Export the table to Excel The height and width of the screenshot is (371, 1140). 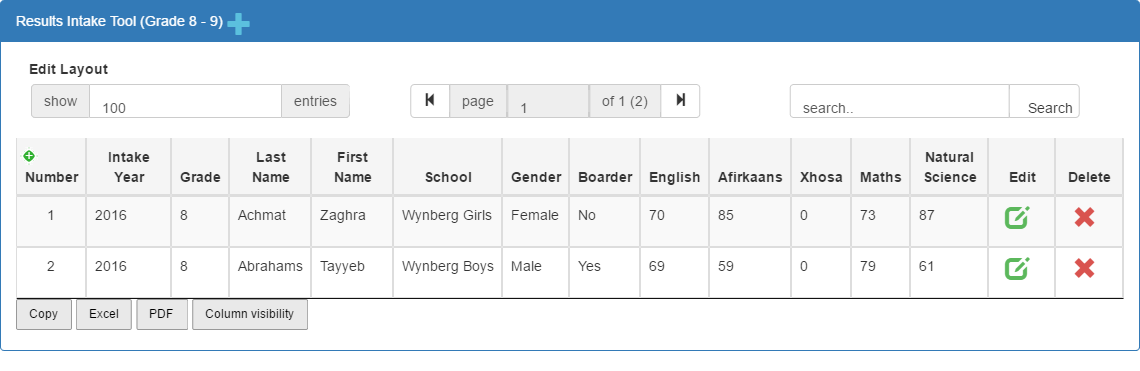104,314
